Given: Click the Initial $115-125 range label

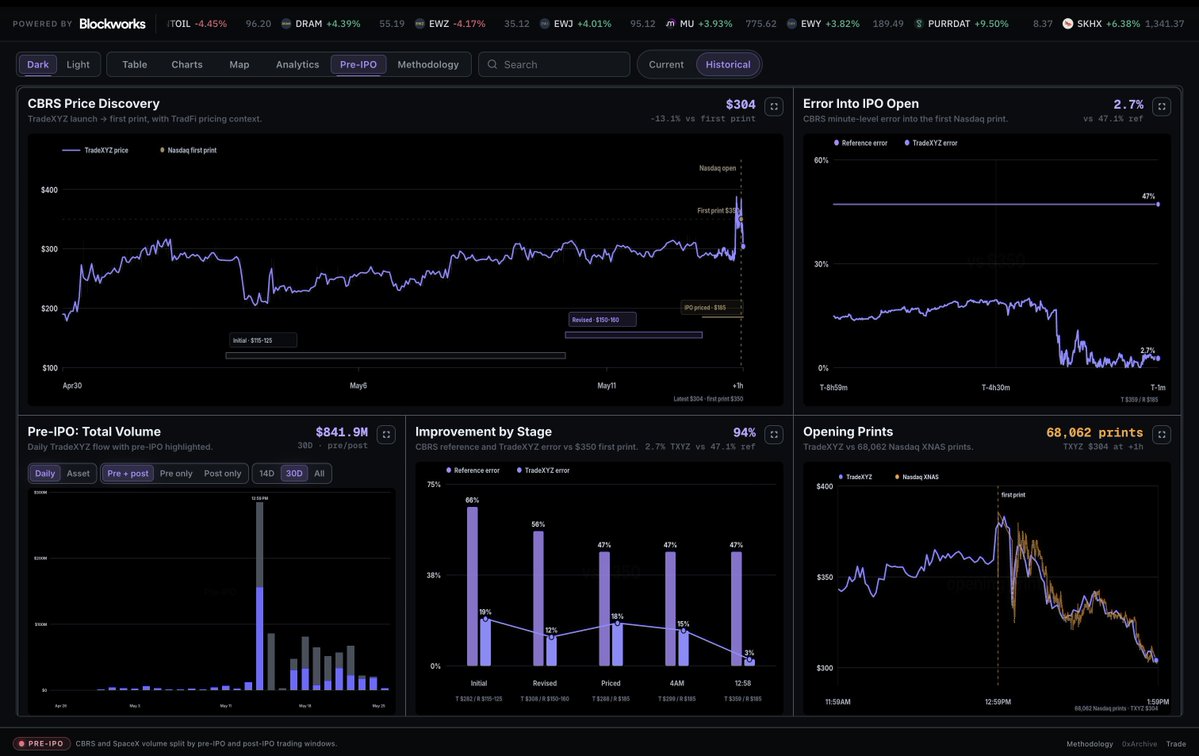Looking at the screenshot, I should click(263, 340).
